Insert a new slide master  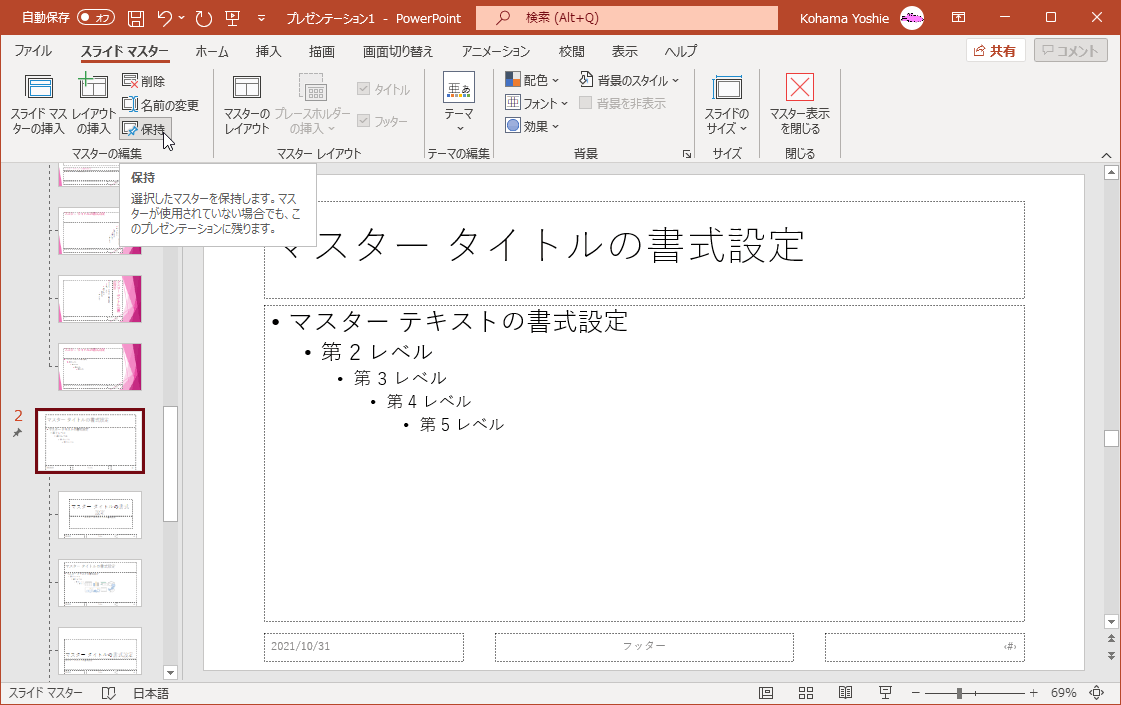pos(37,103)
